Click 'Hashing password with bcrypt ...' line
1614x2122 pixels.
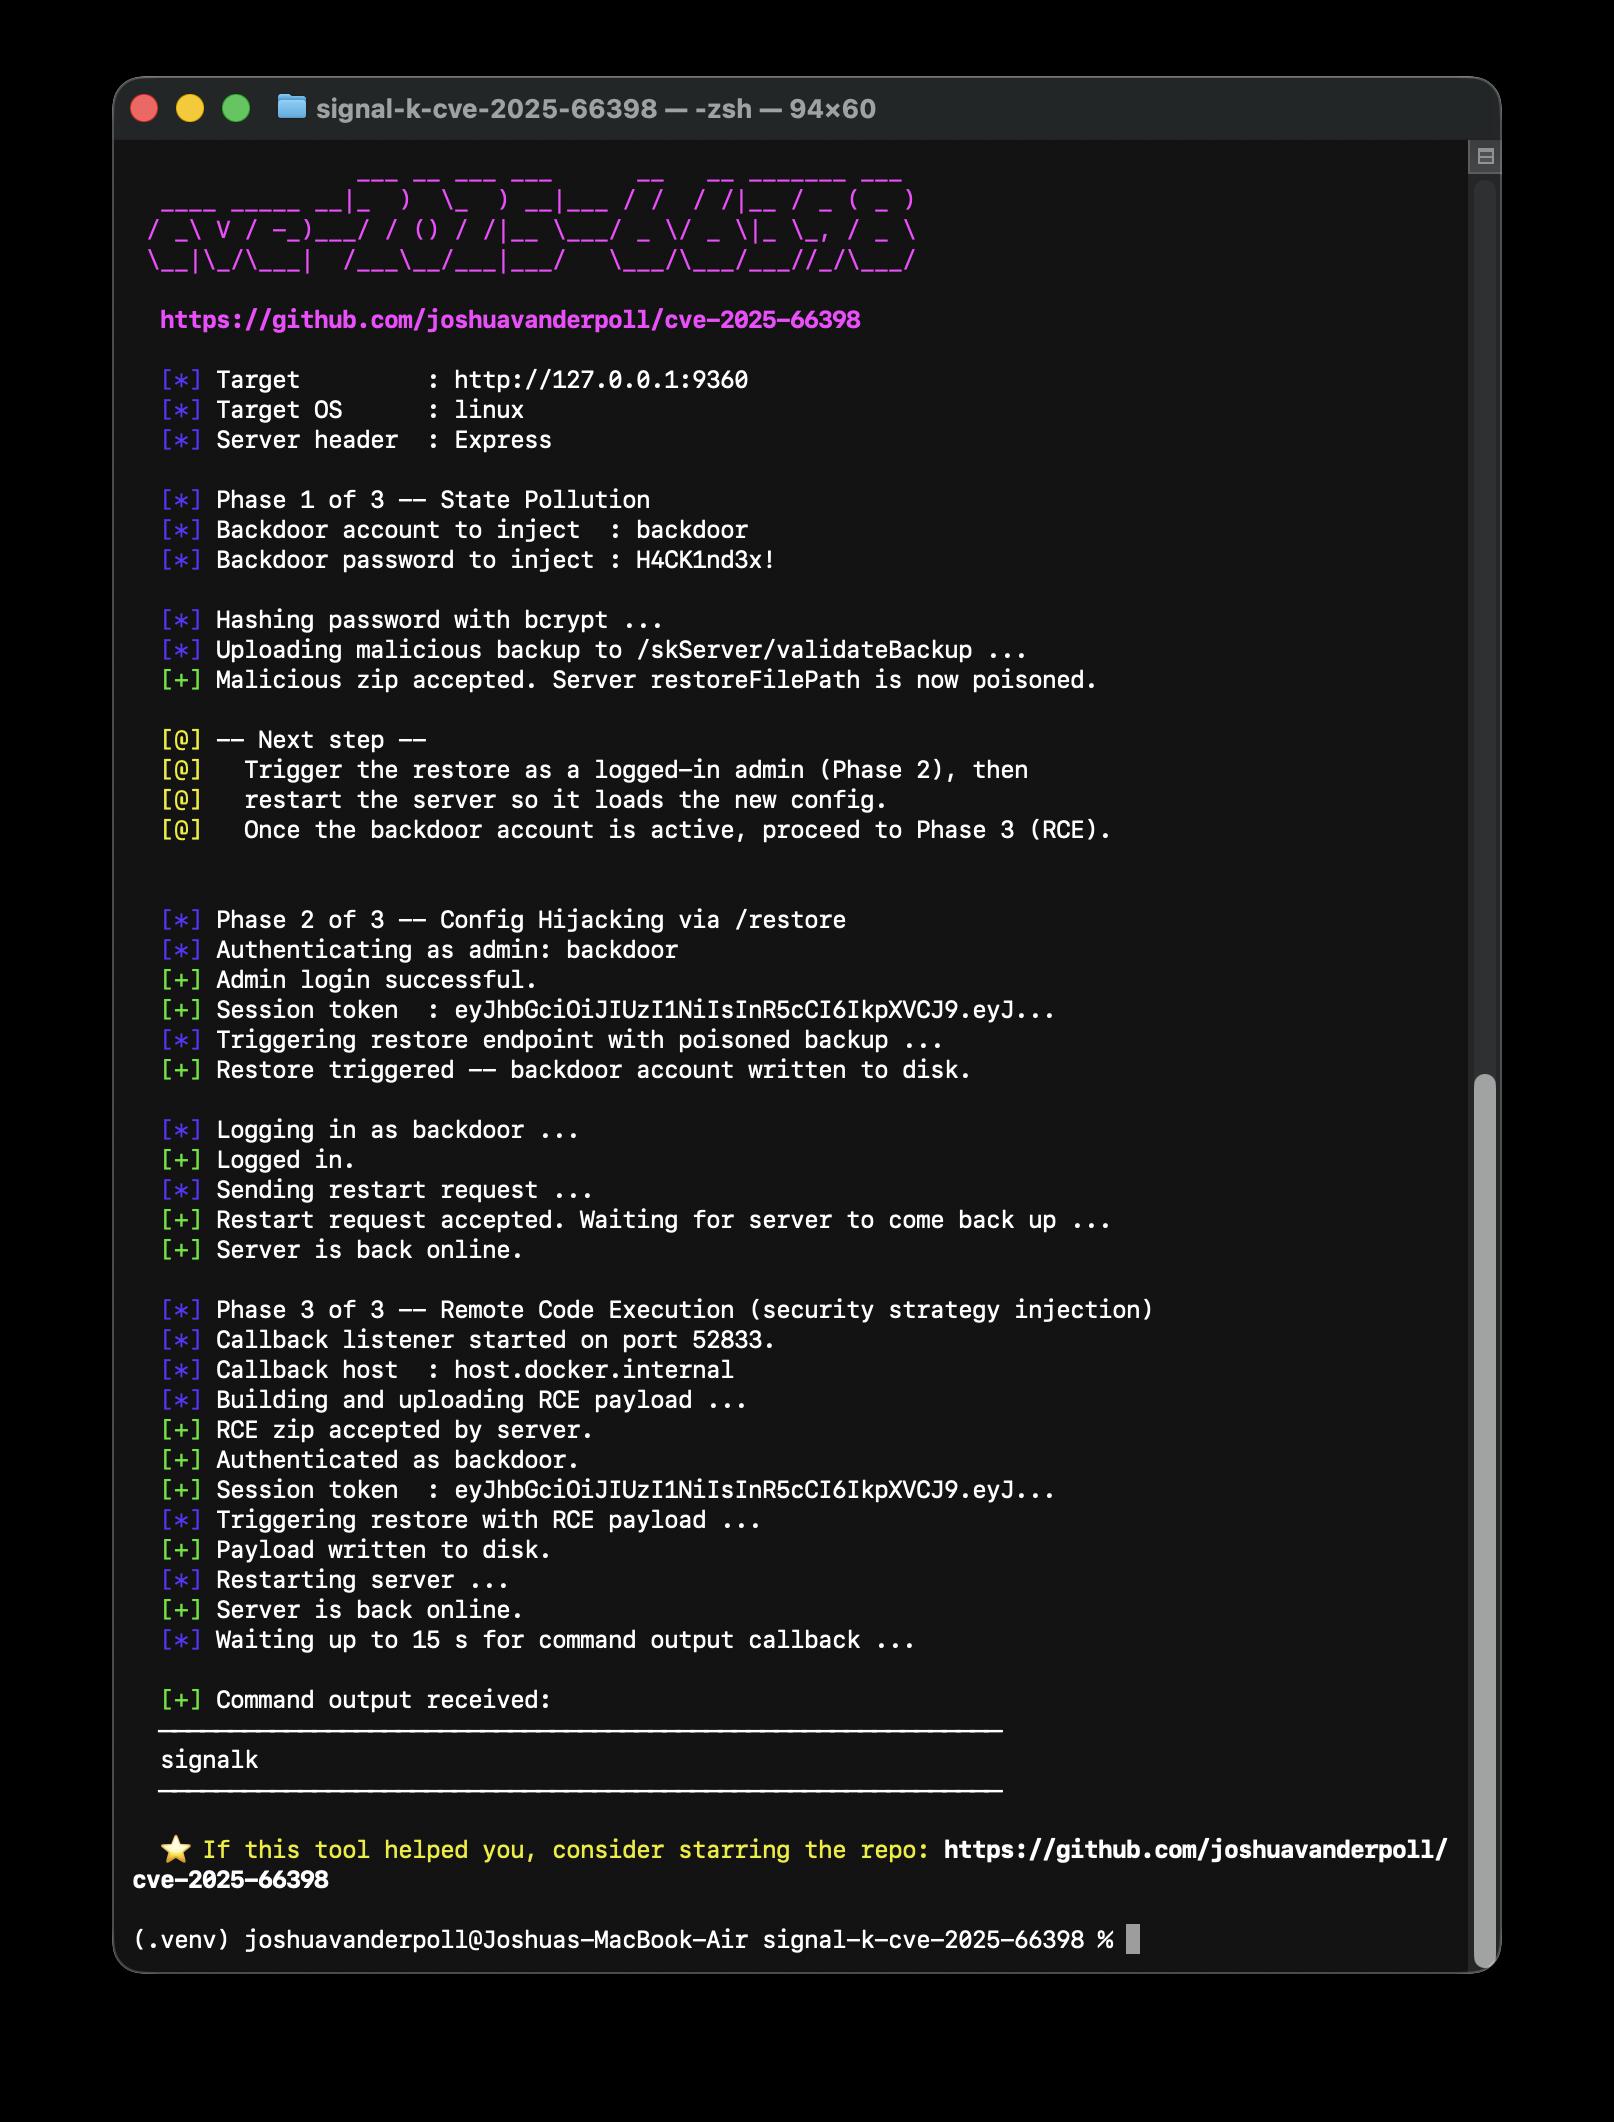click(x=412, y=620)
